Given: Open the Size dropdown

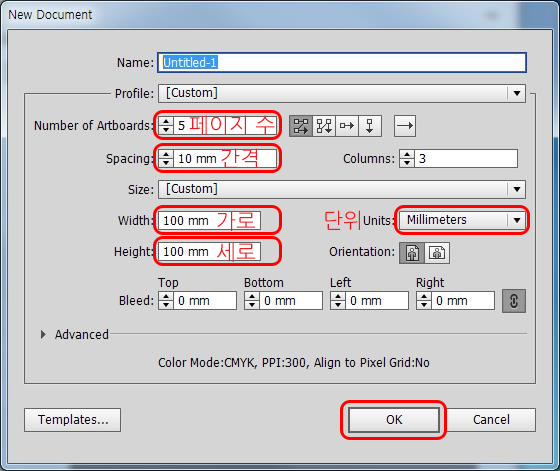Looking at the screenshot, I should tap(342, 189).
